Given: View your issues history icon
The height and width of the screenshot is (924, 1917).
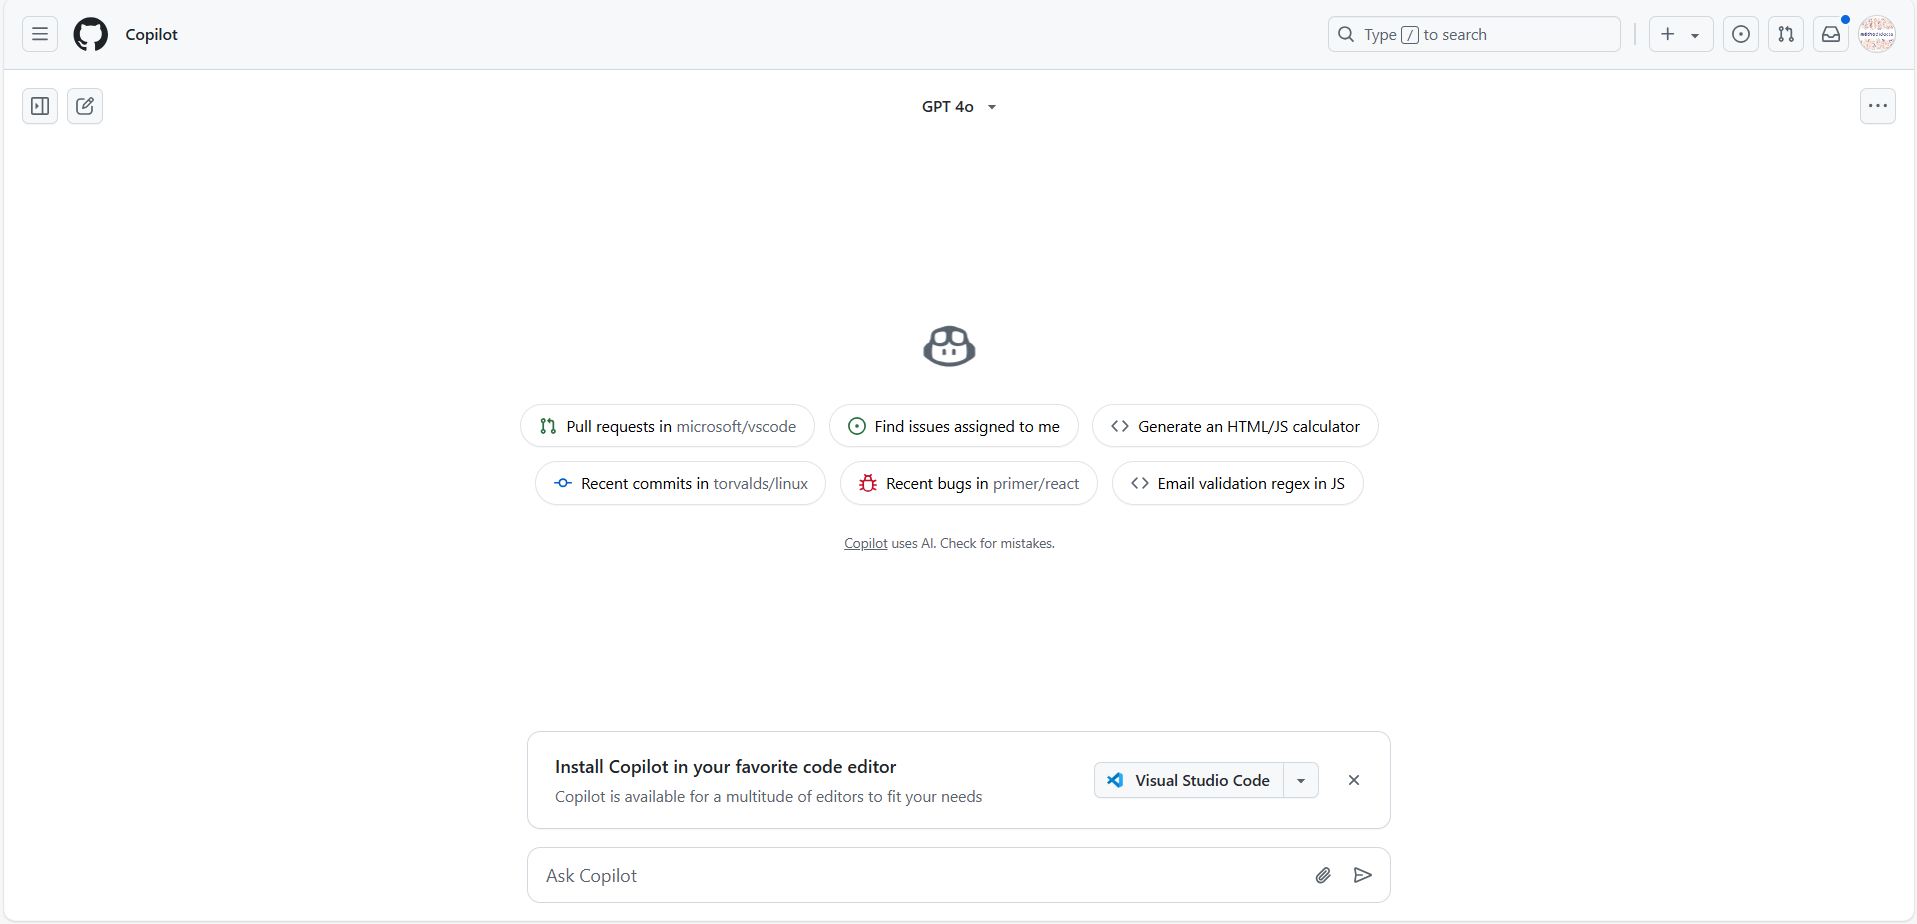Looking at the screenshot, I should 1741,33.
